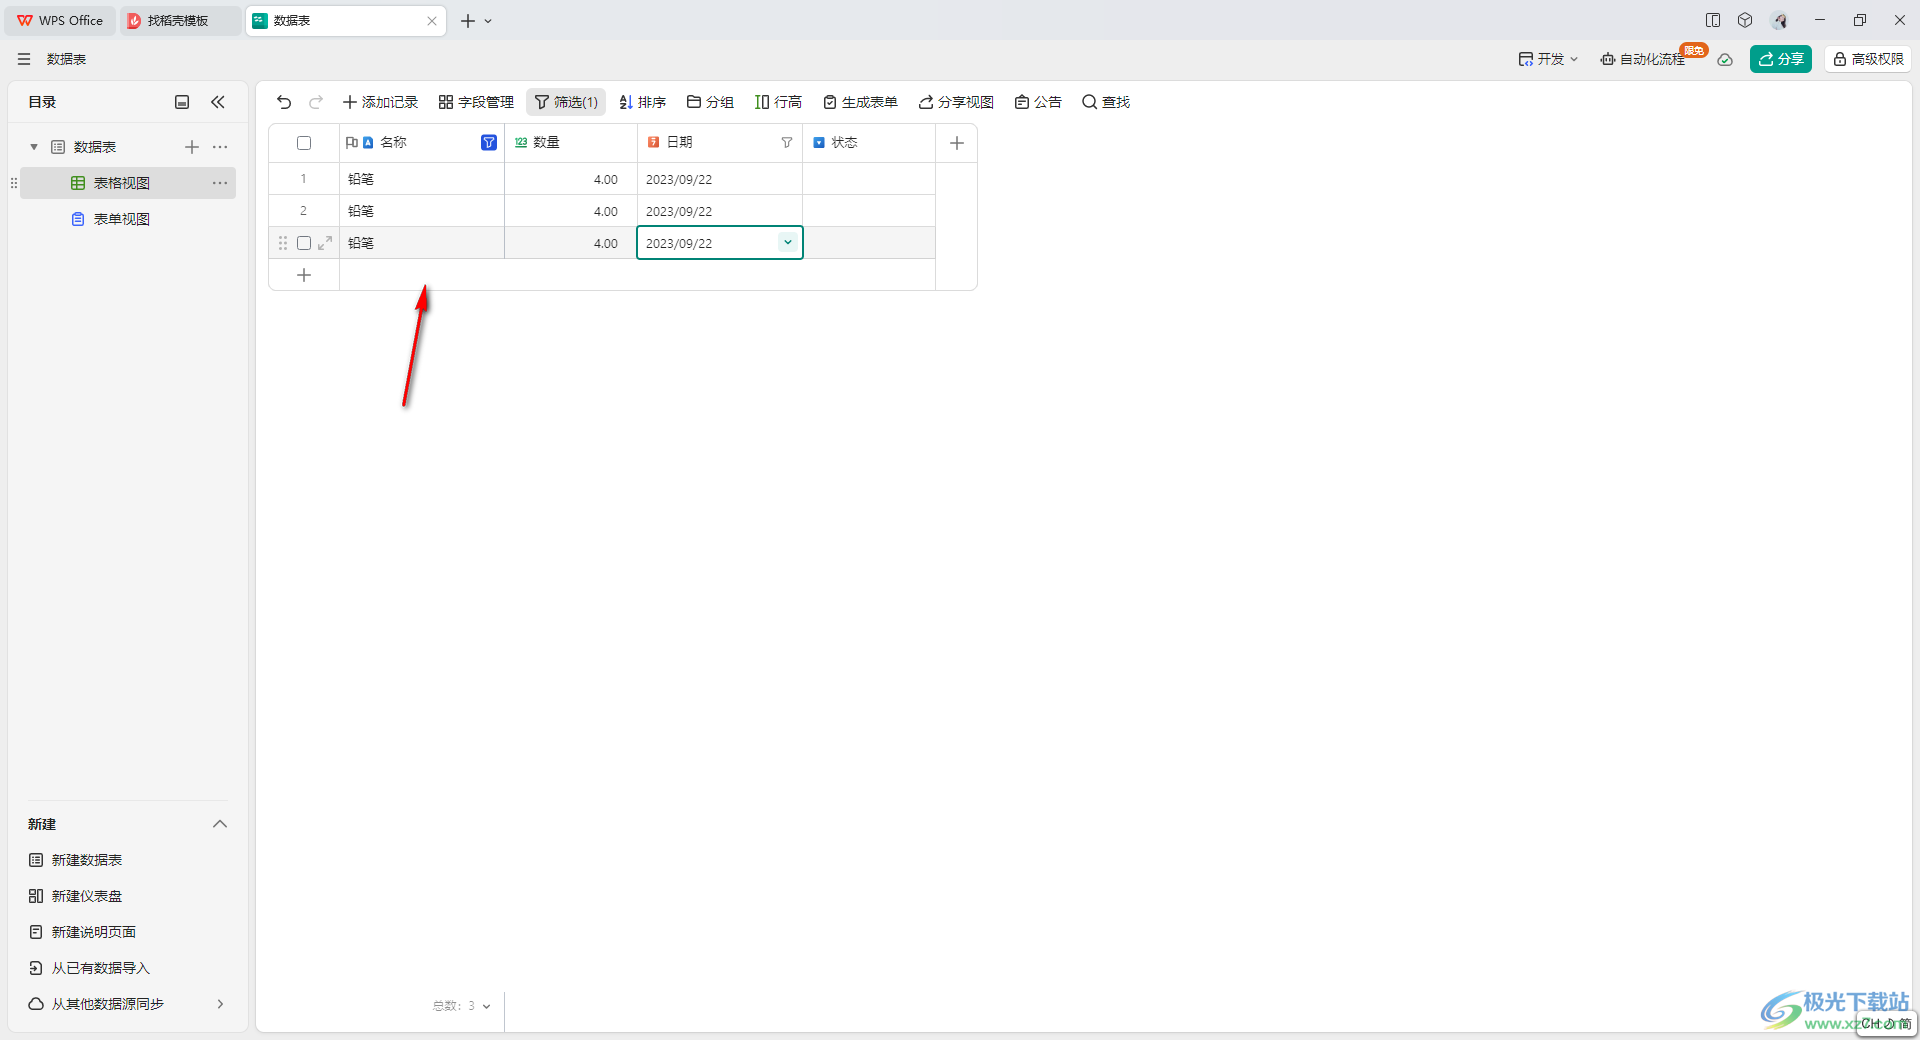The image size is (1920, 1040).
Task: Select the 名称 column header
Action: pyautogui.click(x=422, y=143)
